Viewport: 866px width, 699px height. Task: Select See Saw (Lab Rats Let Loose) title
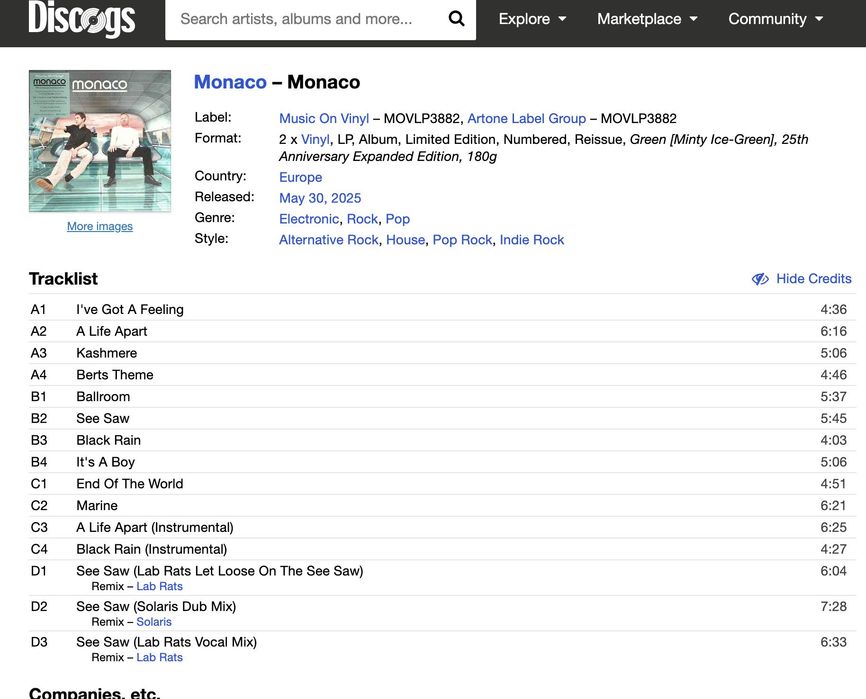(x=220, y=571)
